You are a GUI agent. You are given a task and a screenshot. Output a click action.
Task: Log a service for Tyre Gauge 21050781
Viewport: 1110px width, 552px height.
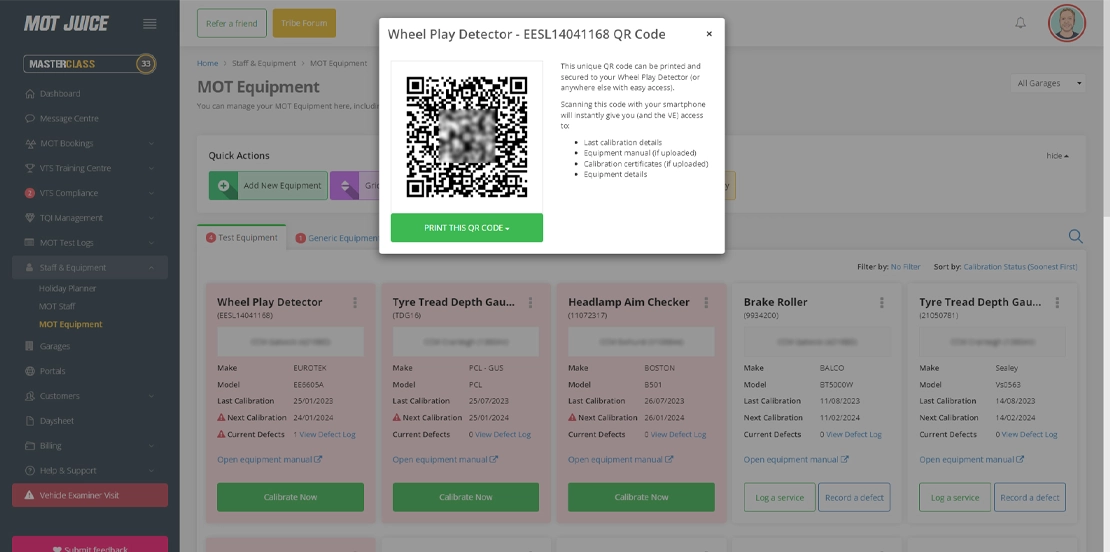coord(955,498)
